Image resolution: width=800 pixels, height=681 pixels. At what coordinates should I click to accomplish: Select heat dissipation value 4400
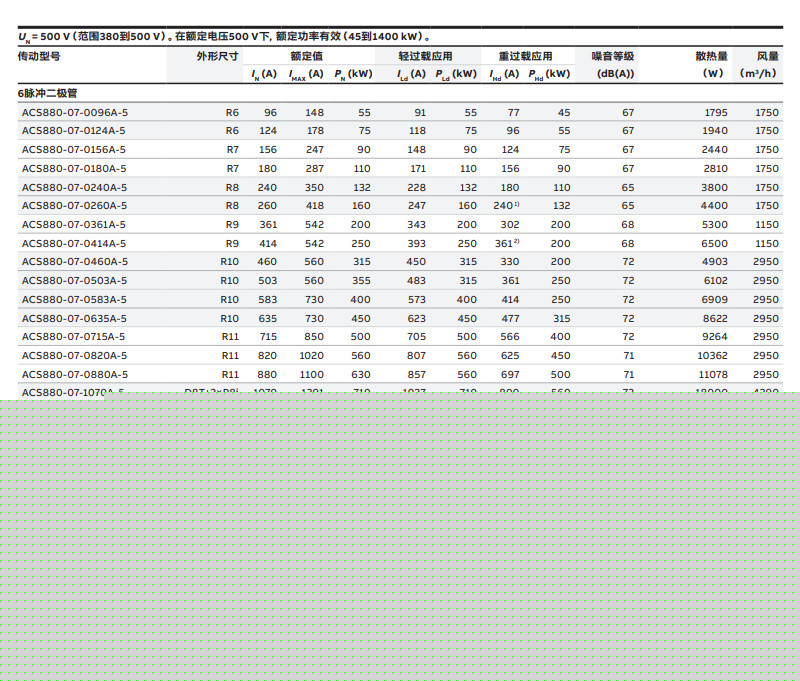coord(714,206)
